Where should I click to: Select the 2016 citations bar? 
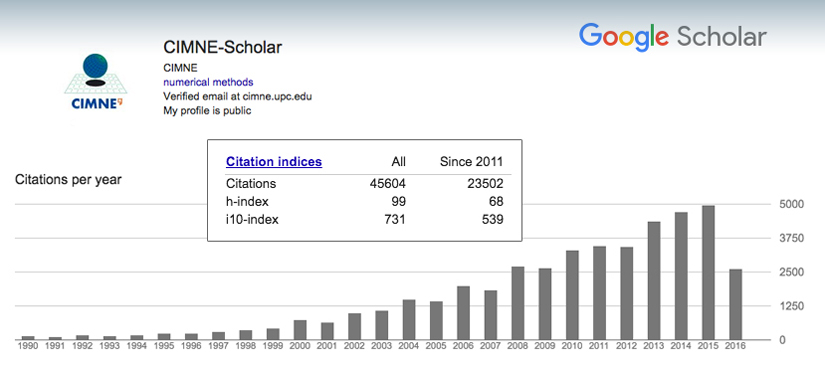[x=736, y=304]
